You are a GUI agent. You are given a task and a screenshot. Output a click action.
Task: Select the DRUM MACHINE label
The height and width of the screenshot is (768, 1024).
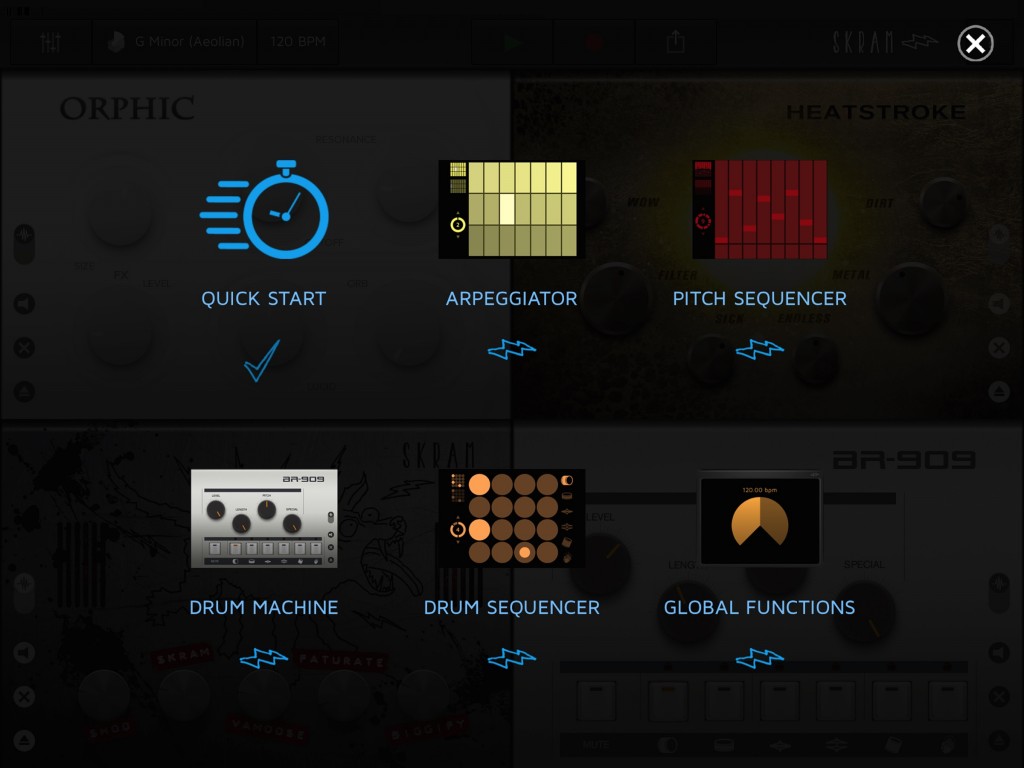(264, 607)
